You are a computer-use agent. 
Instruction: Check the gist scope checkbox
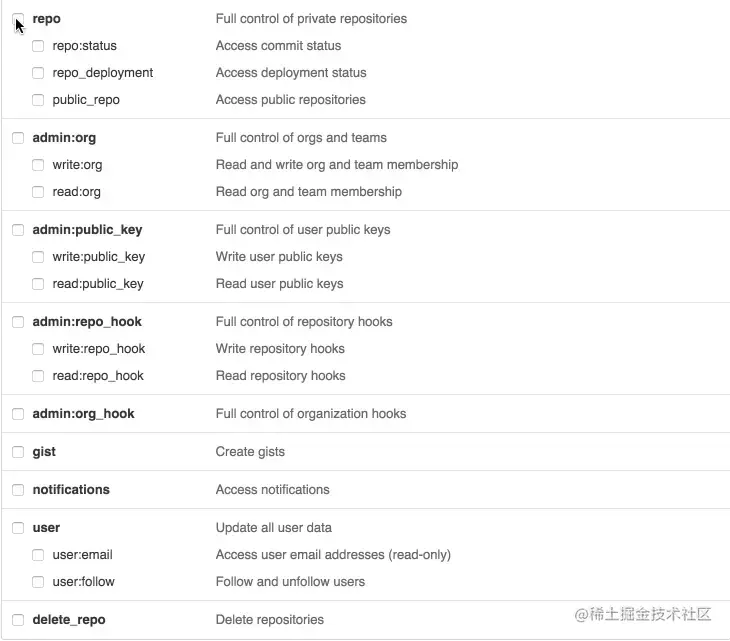point(18,452)
